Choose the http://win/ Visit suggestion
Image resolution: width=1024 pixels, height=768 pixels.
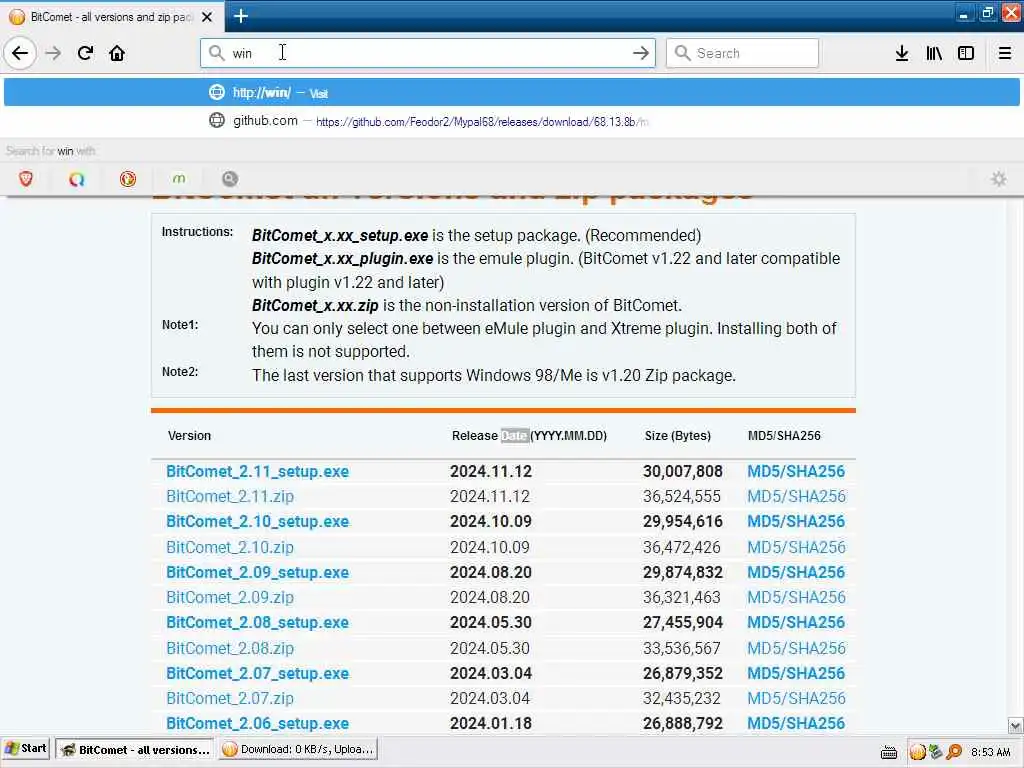[x=511, y=92]
